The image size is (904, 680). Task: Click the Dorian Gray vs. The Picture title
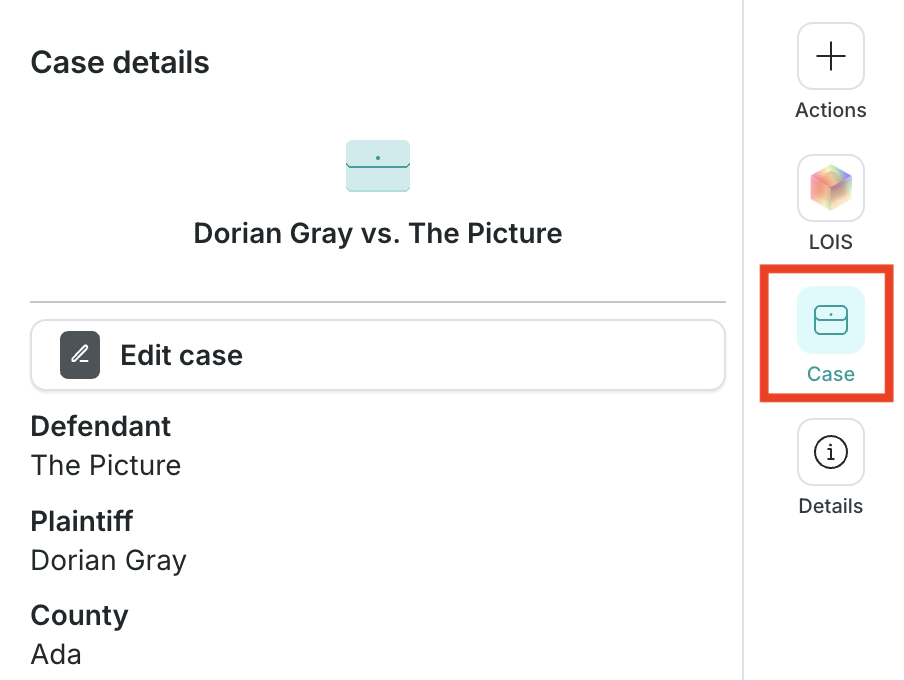(x=378, y=234)
